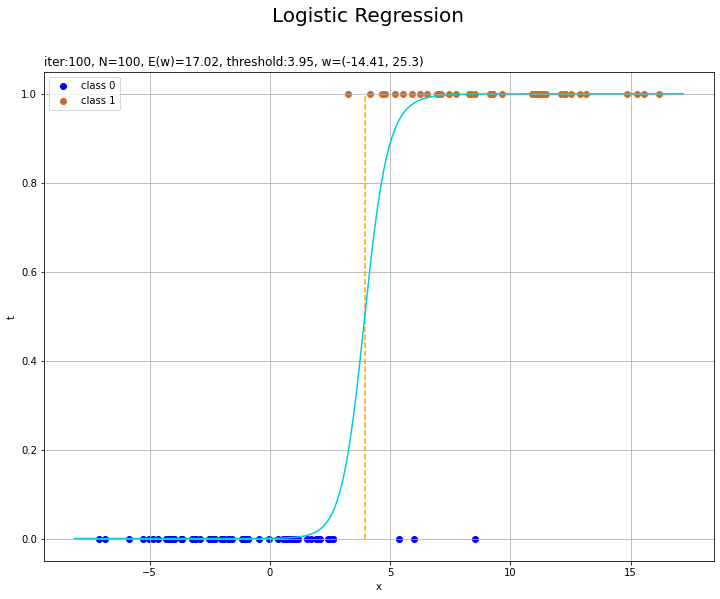Viewport: 720px width, 599px height.
Task: Click the y-axis tick label 0.2
Action: 28,451
